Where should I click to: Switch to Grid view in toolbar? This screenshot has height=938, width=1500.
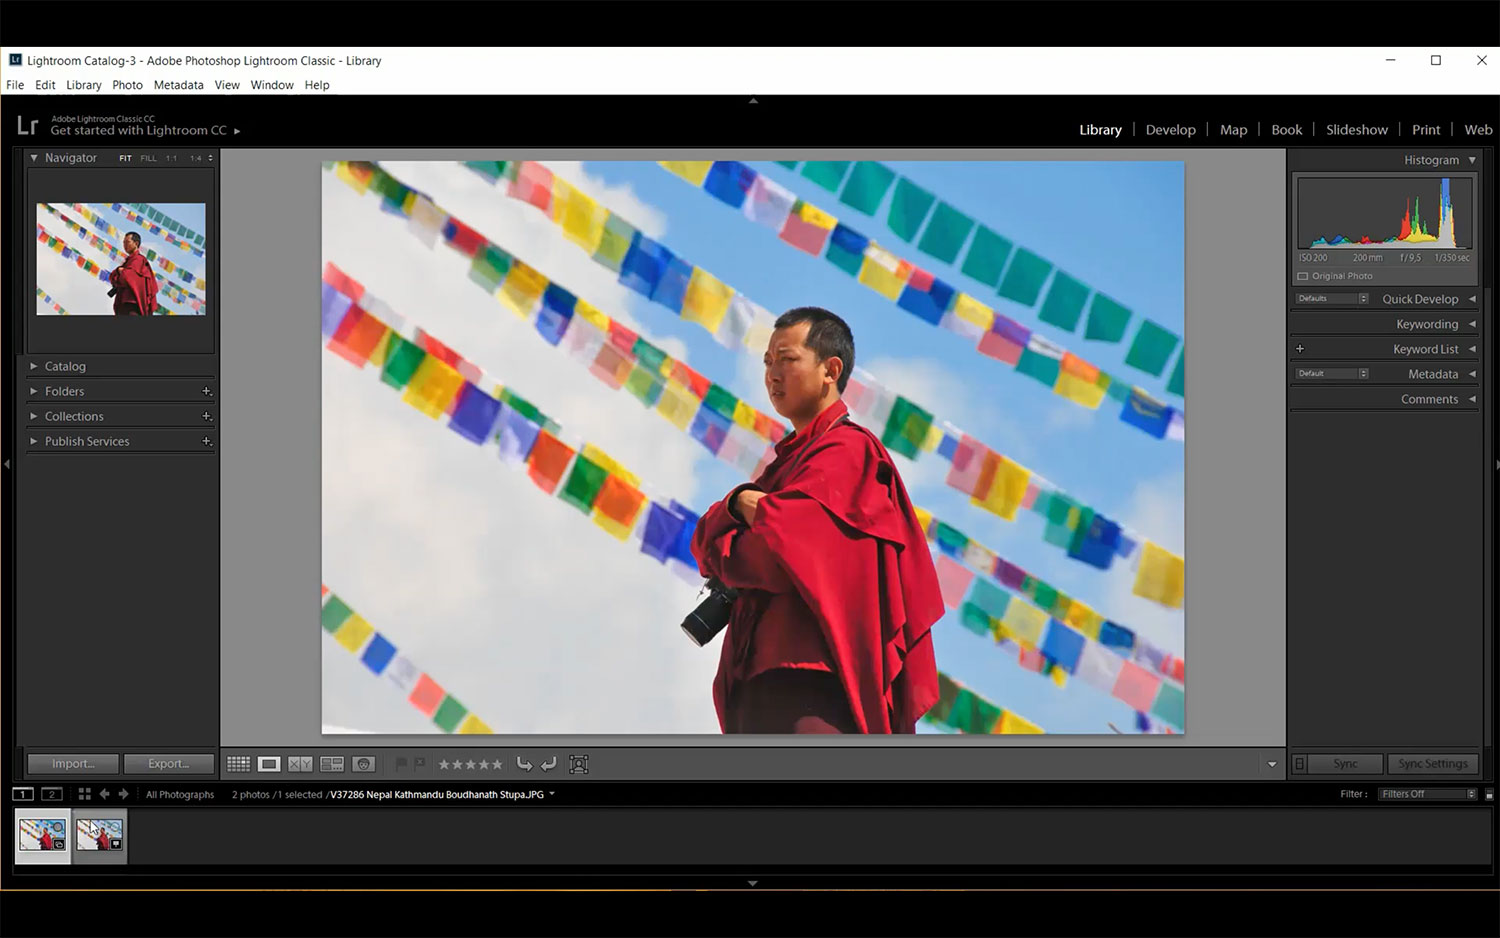(x=238, y=764)
